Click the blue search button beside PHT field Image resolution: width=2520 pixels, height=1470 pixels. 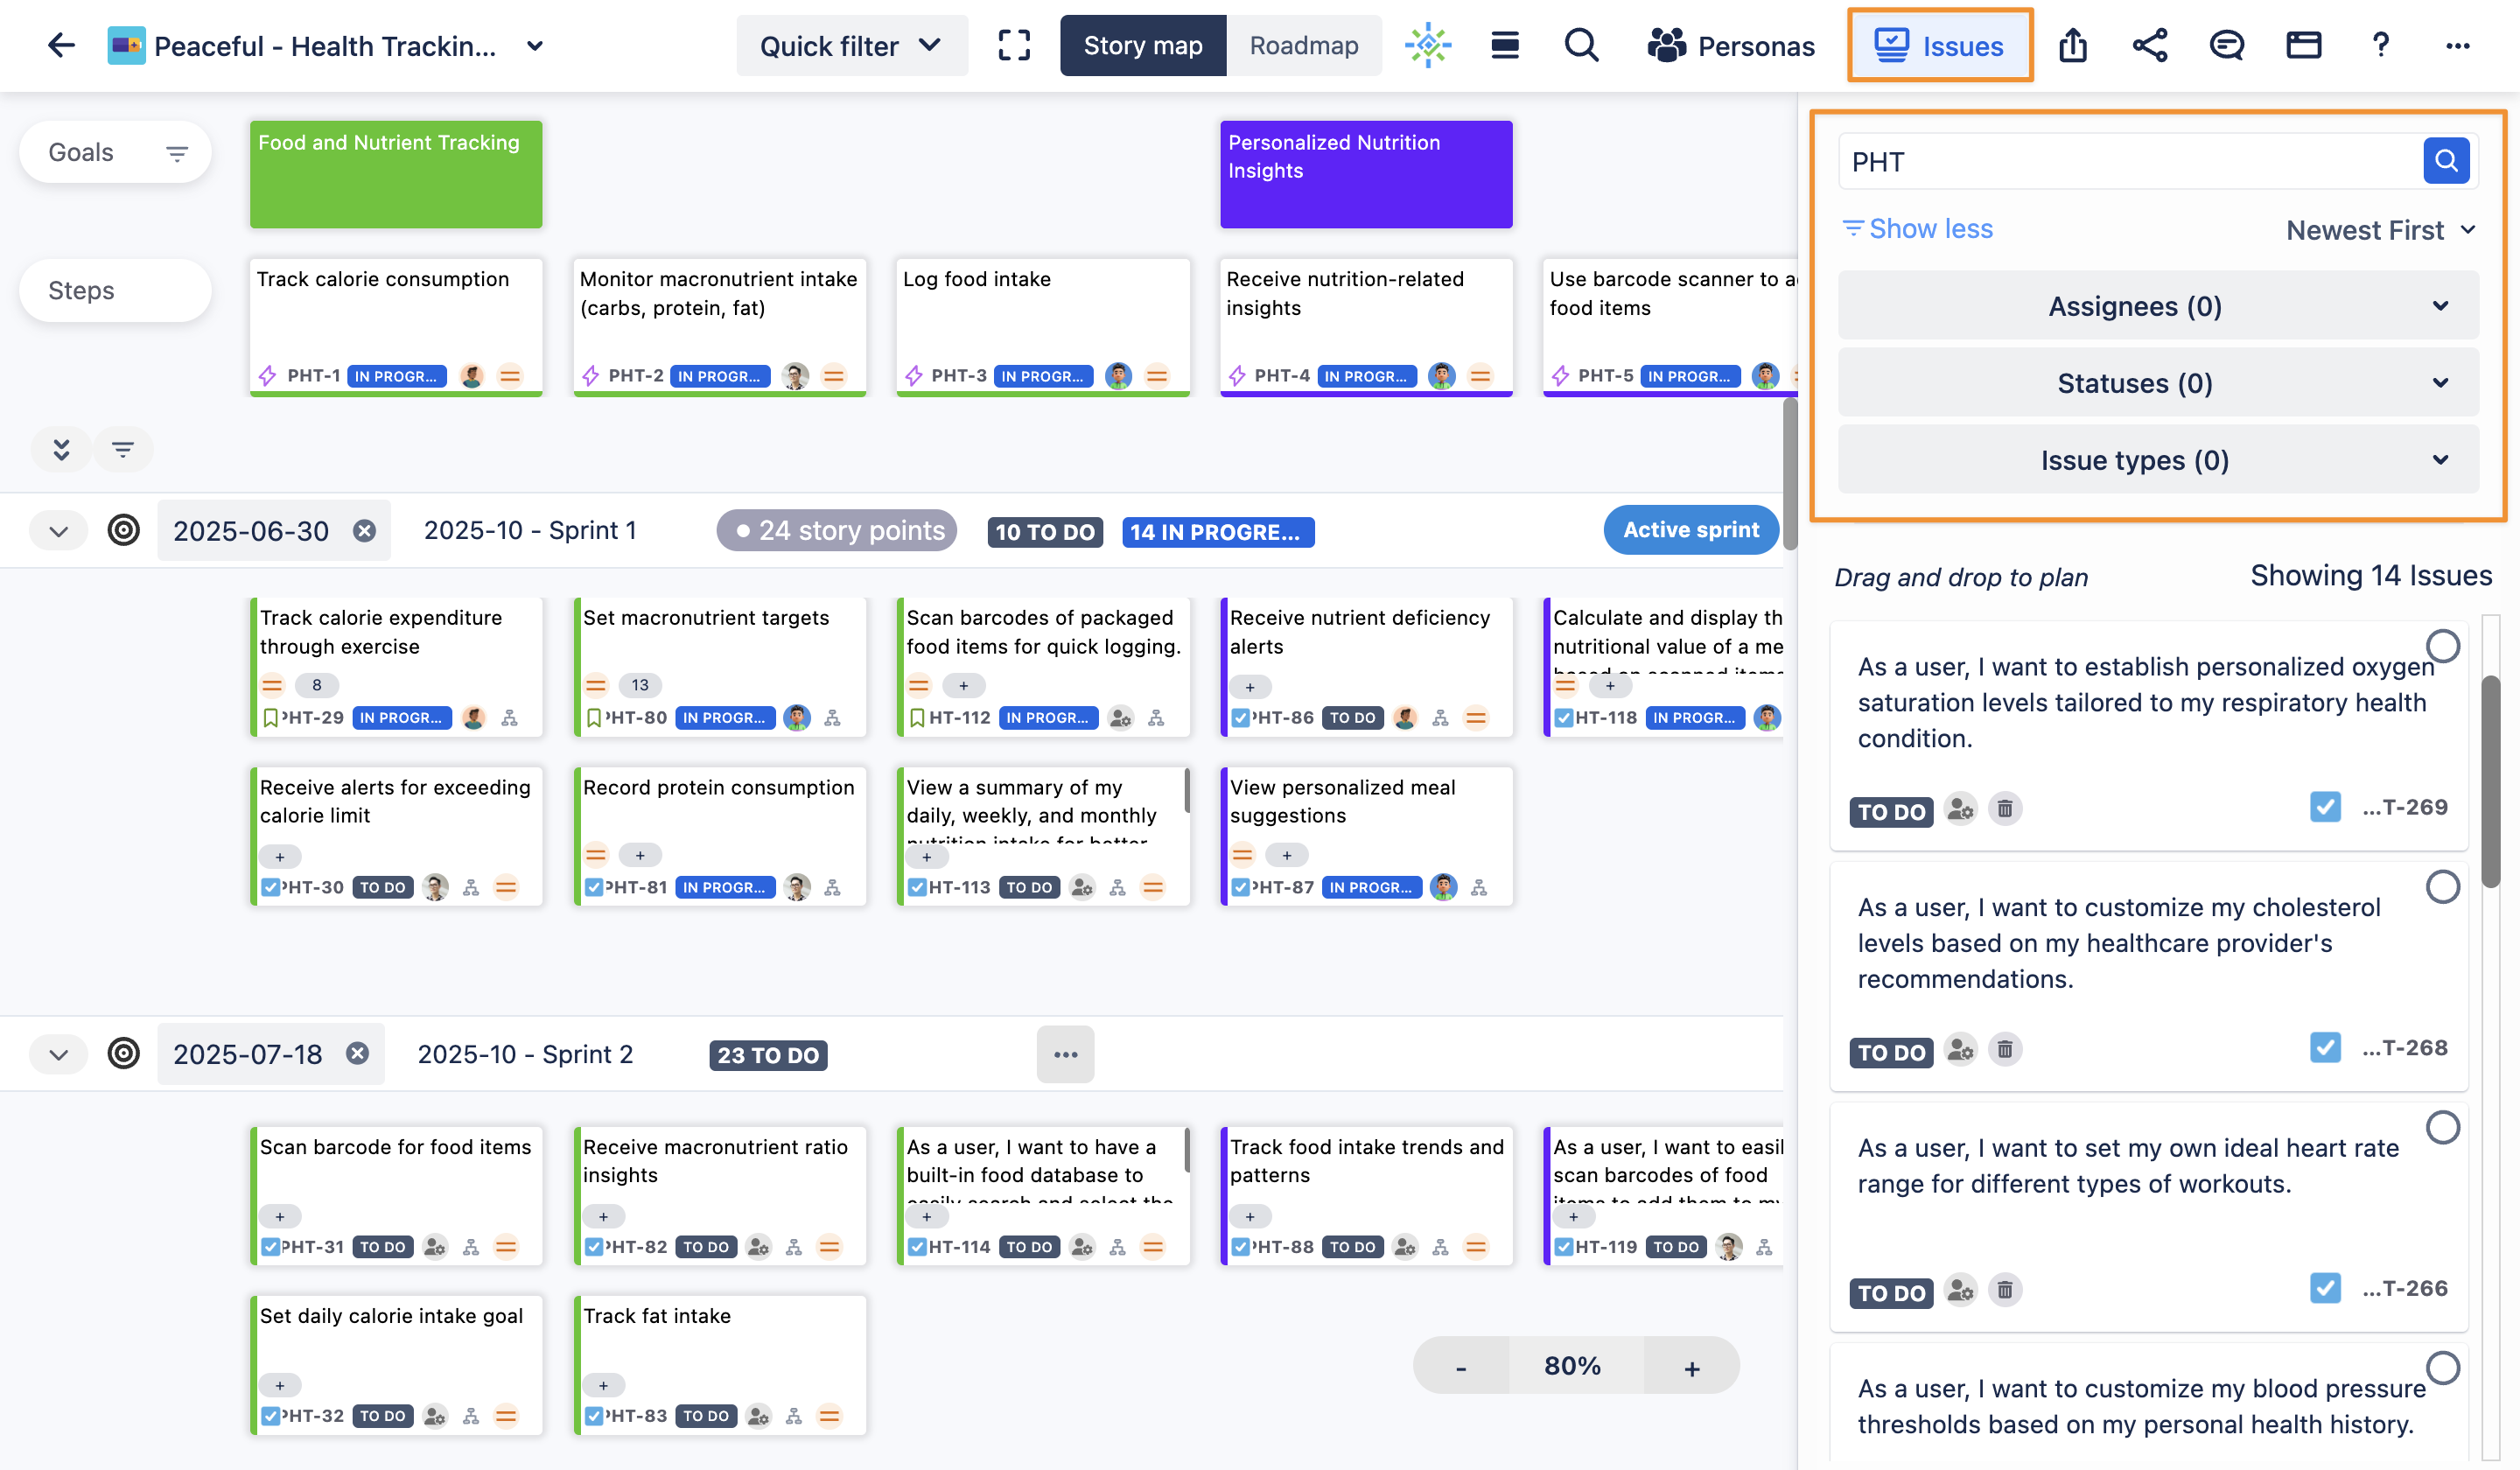point(2446,161)
